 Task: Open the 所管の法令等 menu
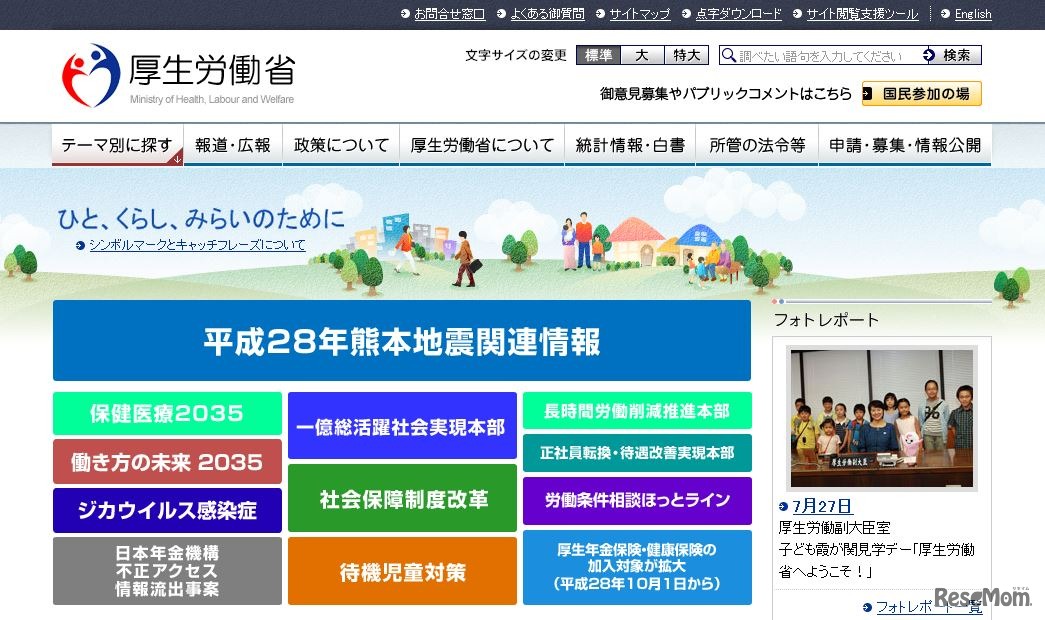pyautogui.click(x=757, y=143)
